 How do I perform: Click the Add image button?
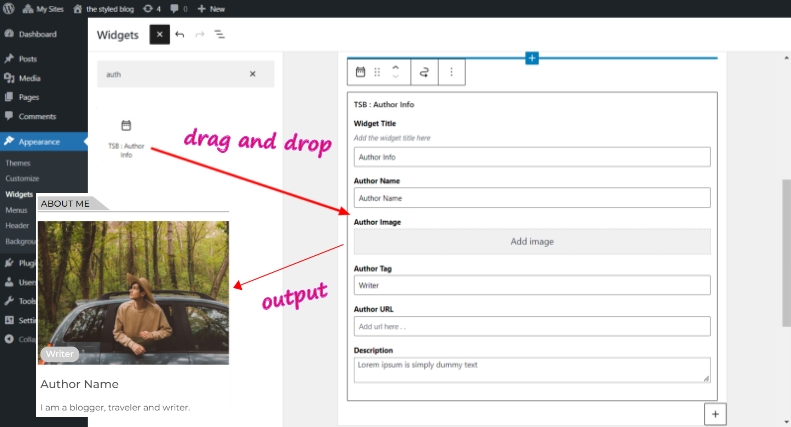[x=532, y=241]
